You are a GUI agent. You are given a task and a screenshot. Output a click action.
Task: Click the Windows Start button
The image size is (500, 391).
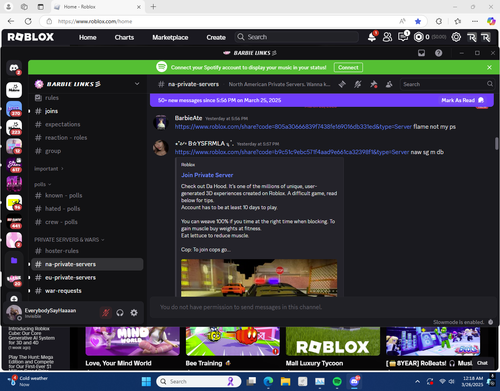coord(146,381)
